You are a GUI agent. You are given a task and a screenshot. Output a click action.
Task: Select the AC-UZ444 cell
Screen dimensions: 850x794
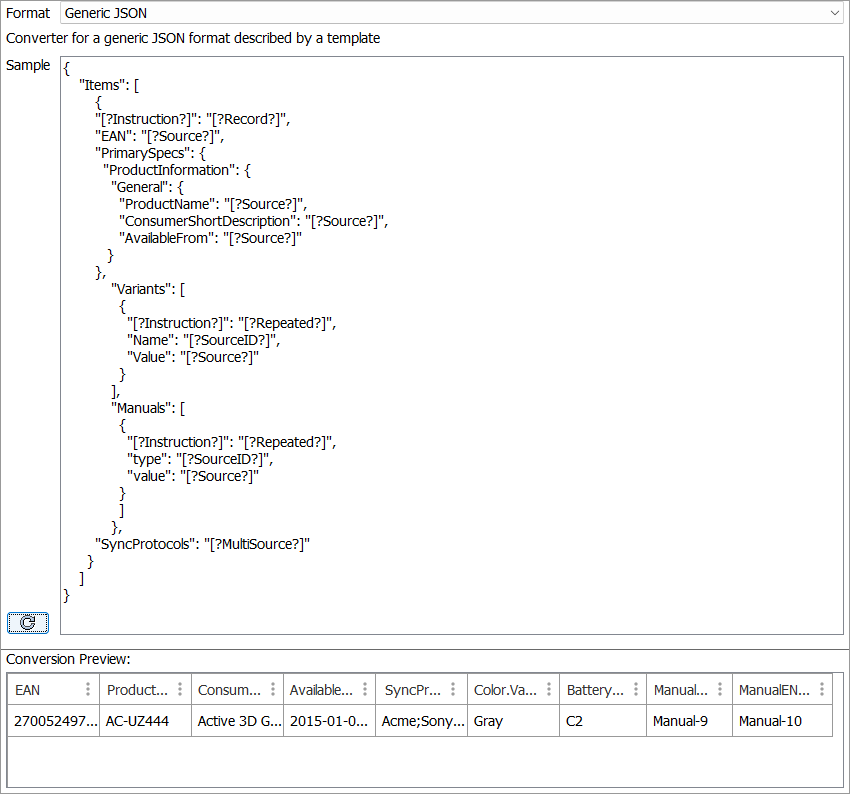(x=145, y=721)
